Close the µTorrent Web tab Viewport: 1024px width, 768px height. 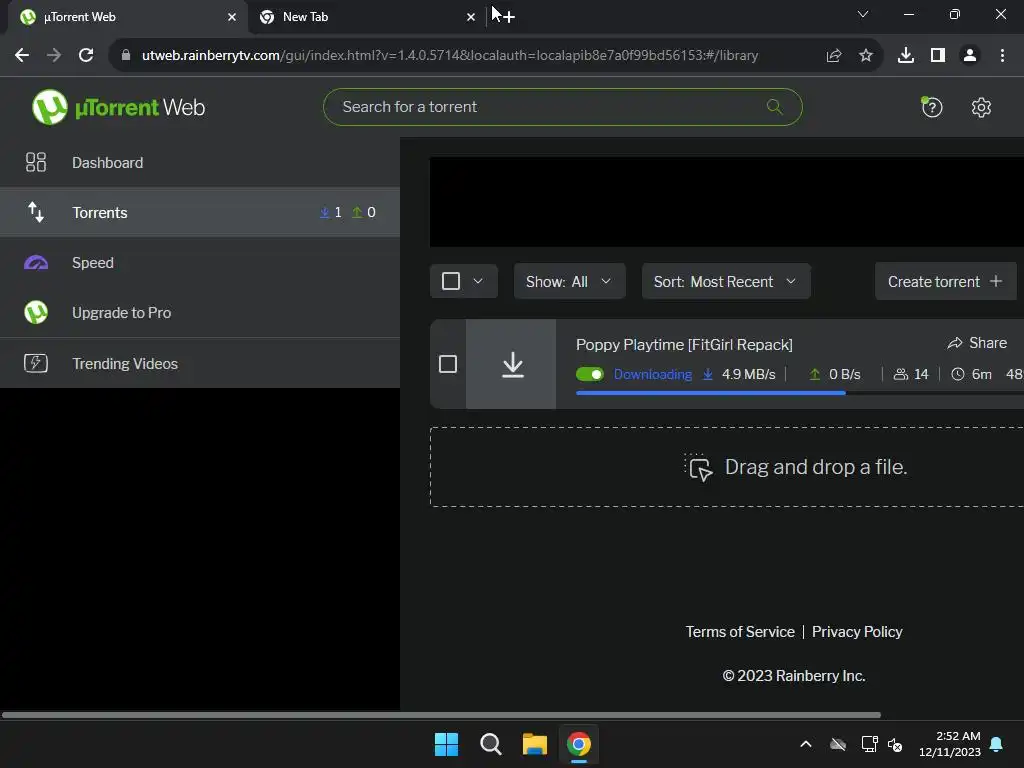(232, 17)
